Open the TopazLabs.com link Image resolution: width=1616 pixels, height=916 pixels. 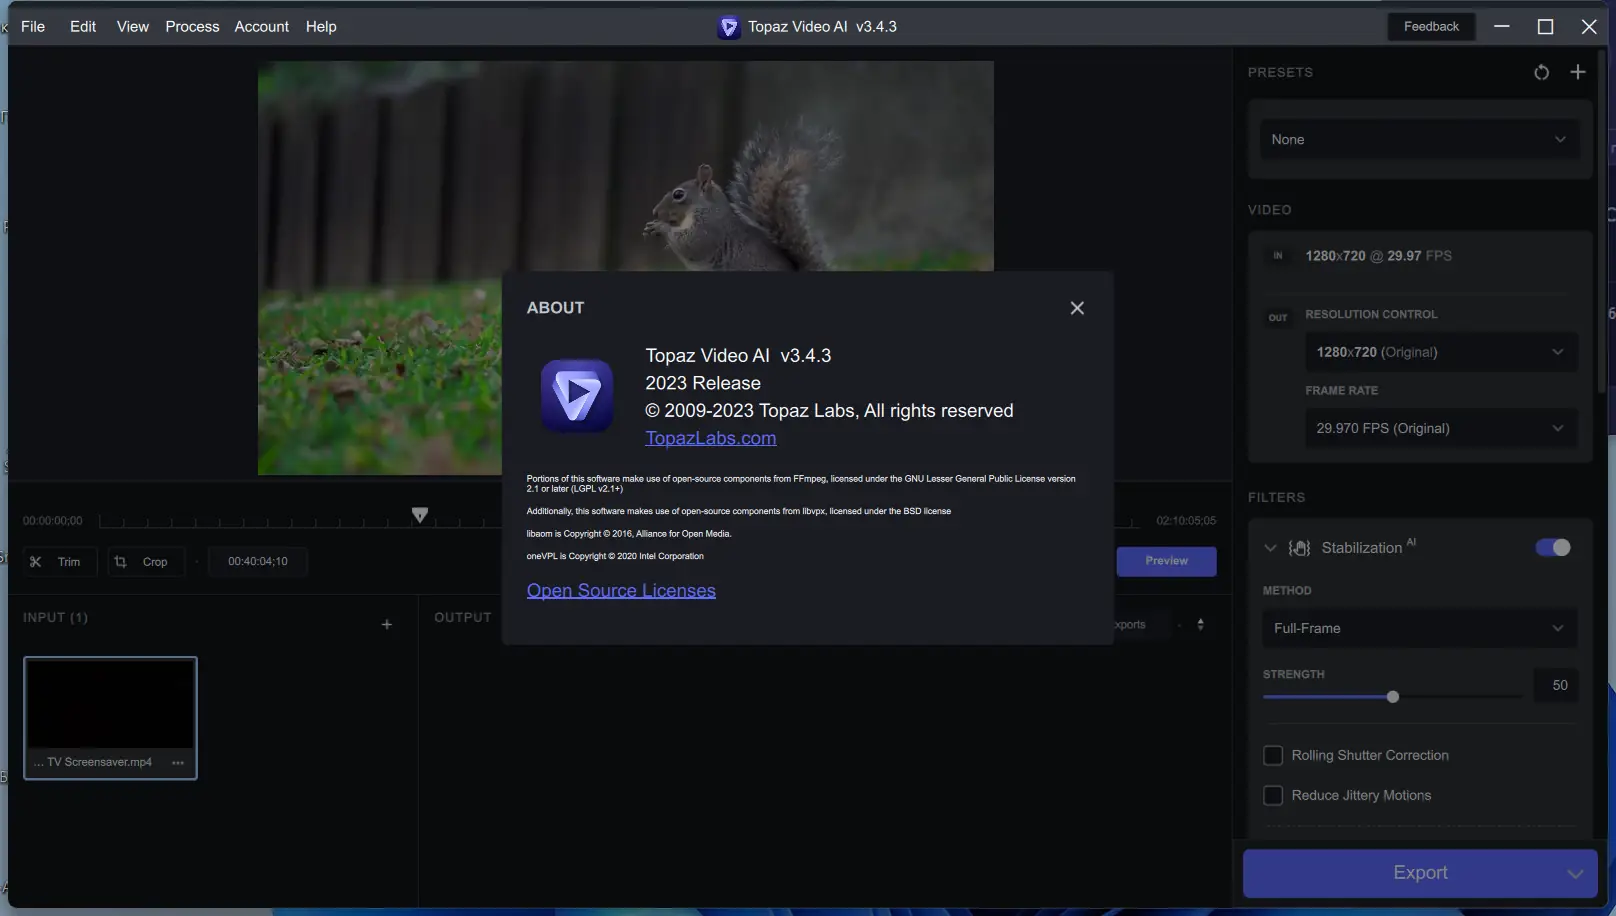(x=711, y=438)
